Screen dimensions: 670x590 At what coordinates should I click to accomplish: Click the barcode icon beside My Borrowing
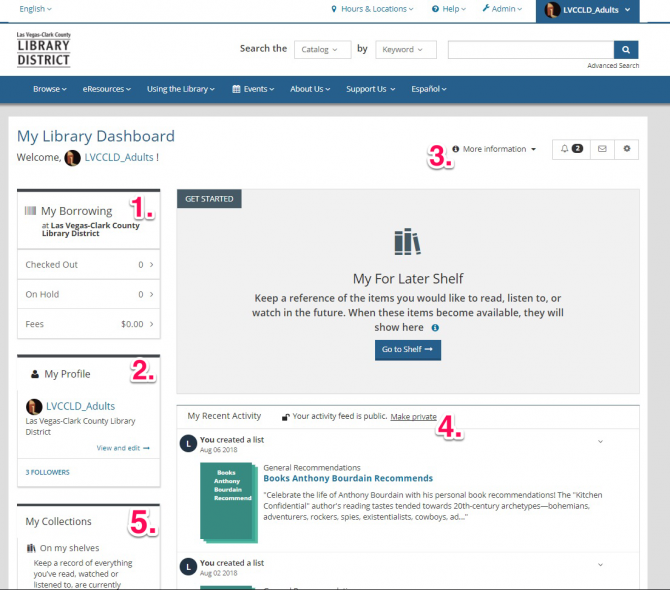click(x=30, y=211)
